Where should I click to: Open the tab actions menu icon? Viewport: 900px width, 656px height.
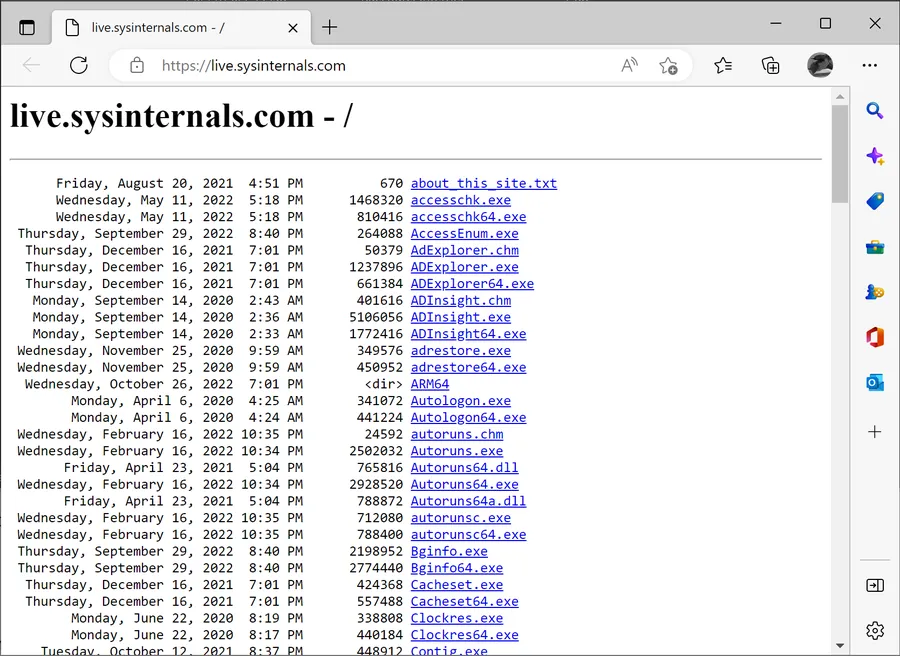(x=27, y=27)
